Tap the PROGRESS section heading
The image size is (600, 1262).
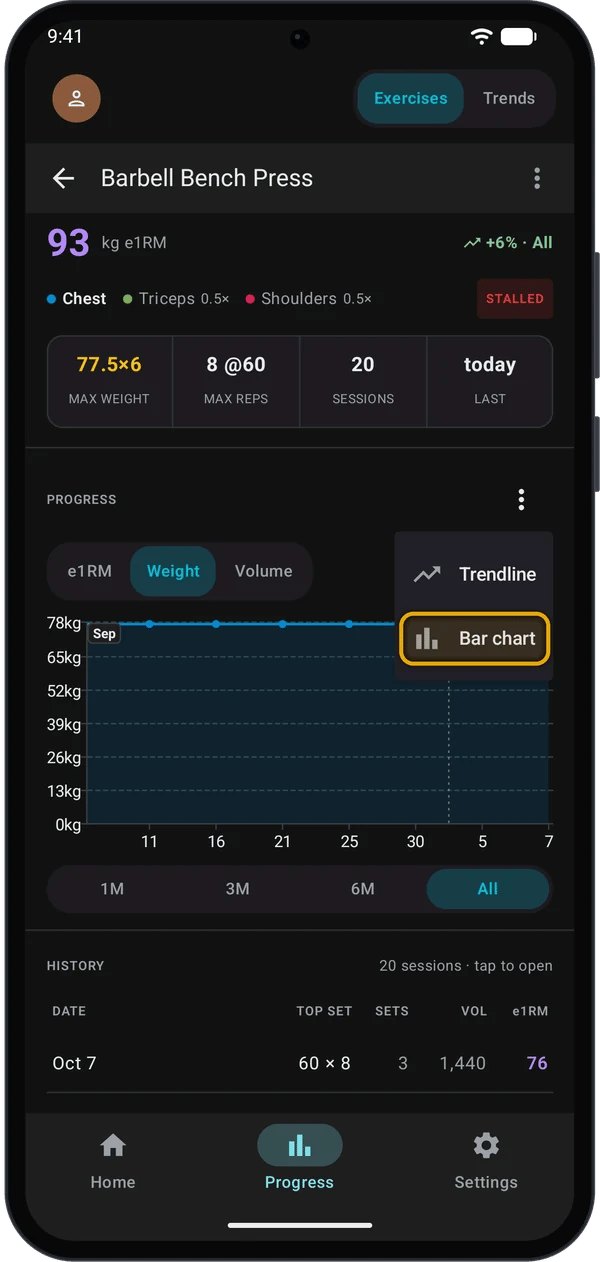point(82,499)
